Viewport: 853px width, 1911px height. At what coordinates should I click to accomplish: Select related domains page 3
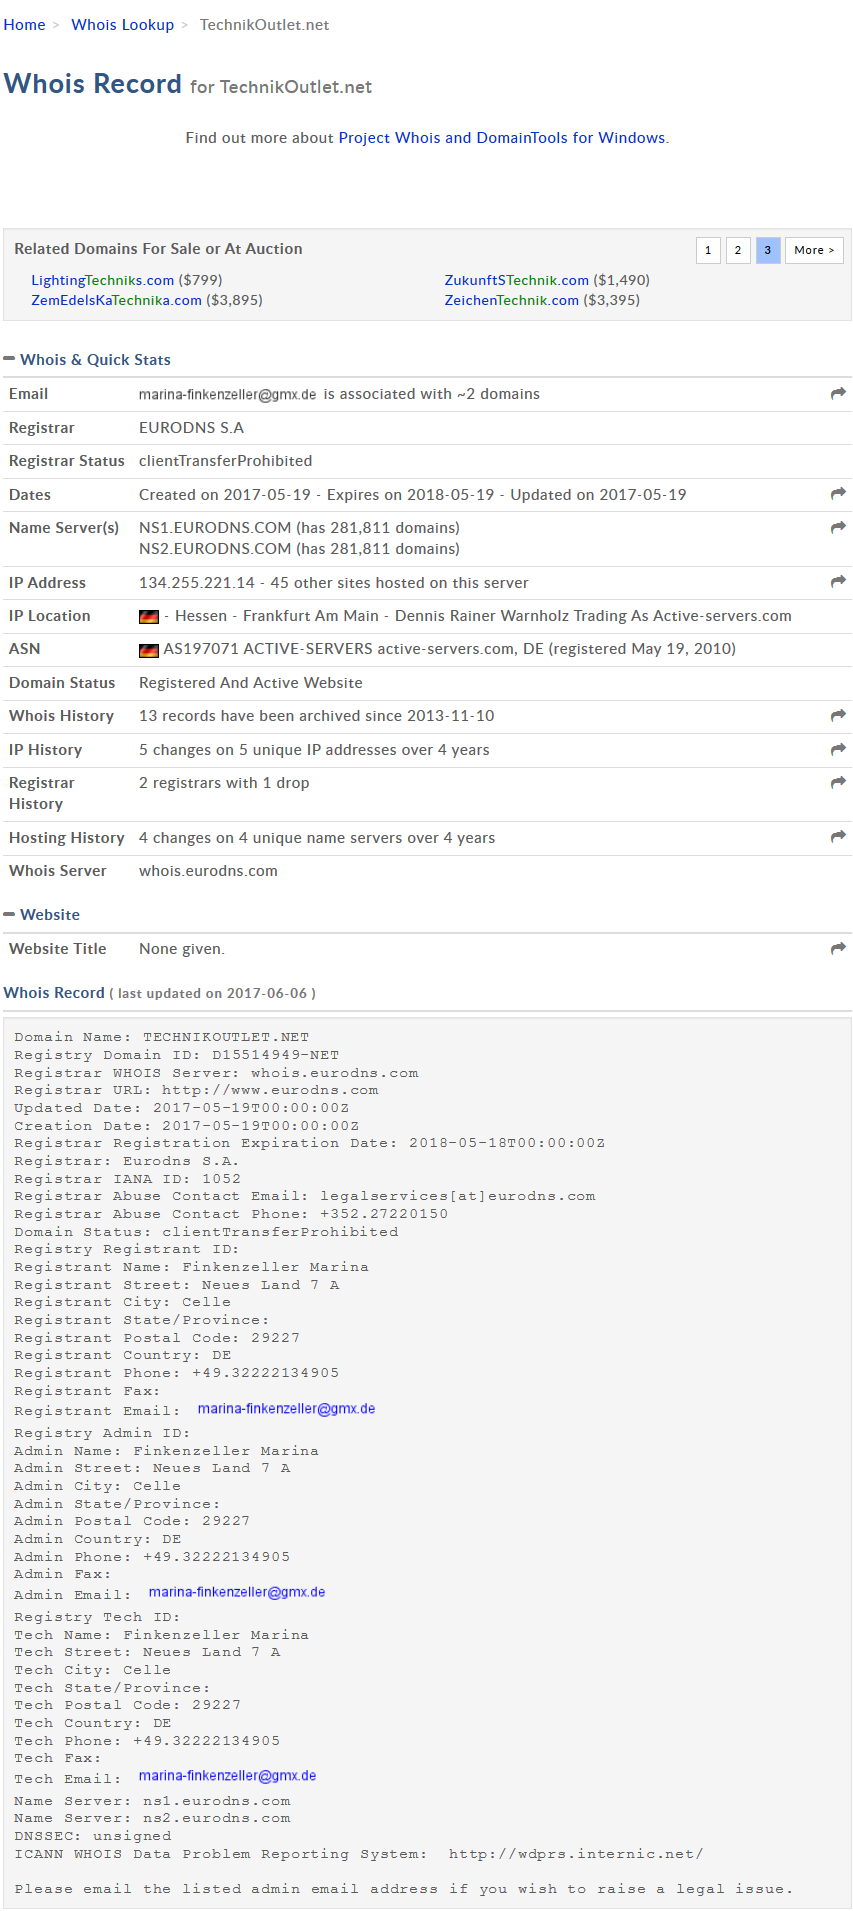click(x=768, y=250)
